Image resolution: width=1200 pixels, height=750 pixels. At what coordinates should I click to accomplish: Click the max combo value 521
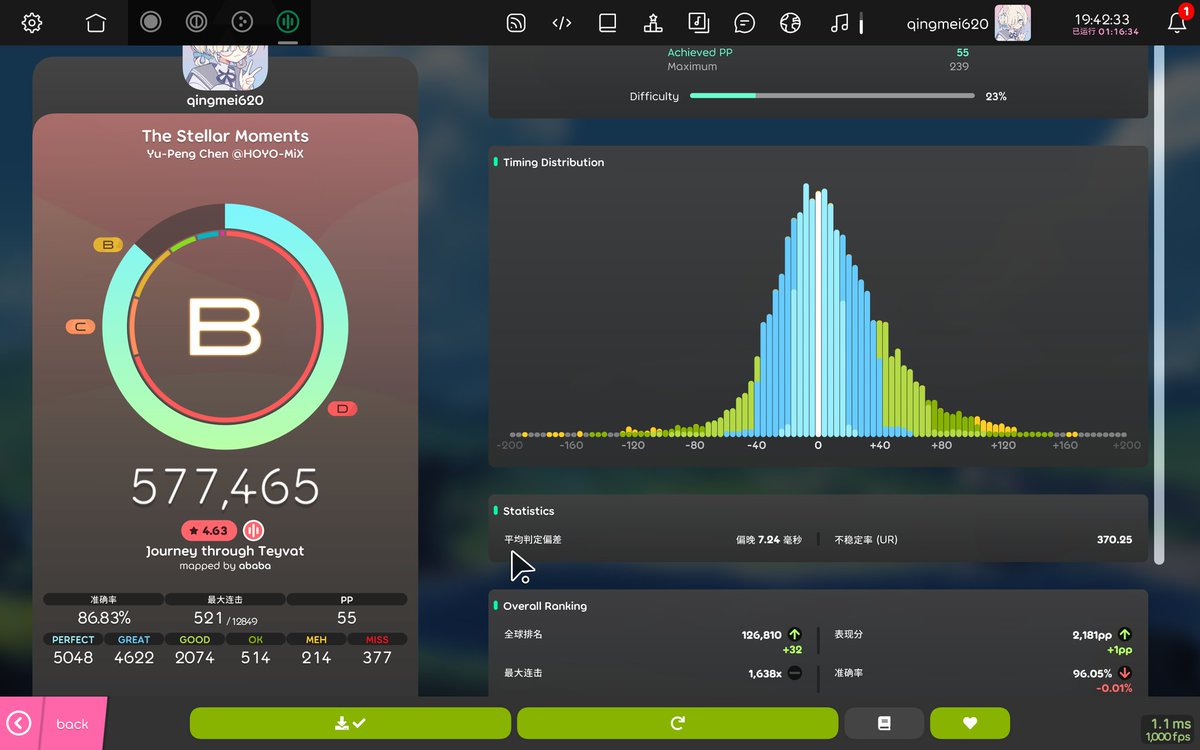coord(208,618)
